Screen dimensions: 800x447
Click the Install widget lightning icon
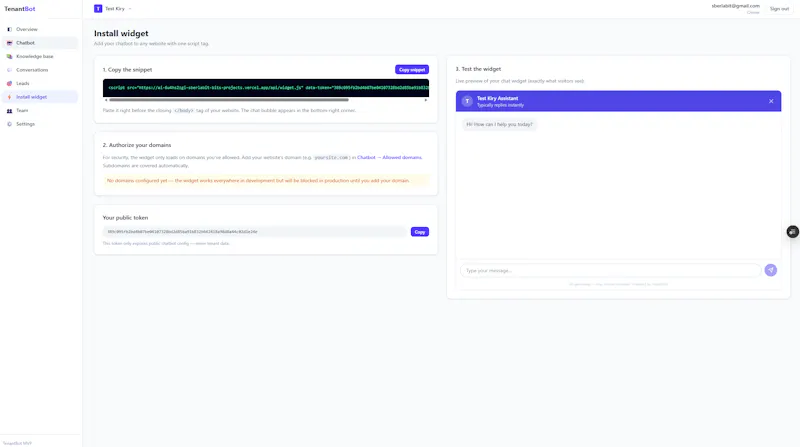point(9,97)
